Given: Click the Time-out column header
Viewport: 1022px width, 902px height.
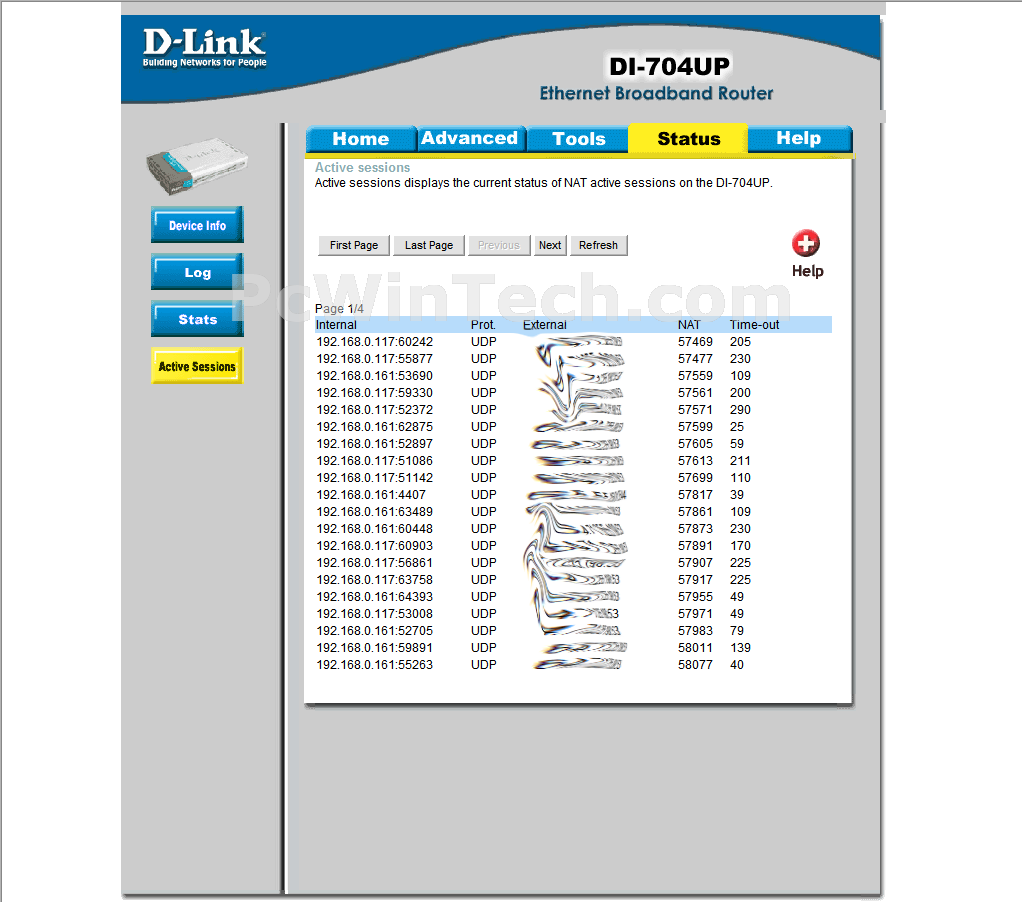Looking at the screenshot, I should pyautogui.click(x=754, y=325).
